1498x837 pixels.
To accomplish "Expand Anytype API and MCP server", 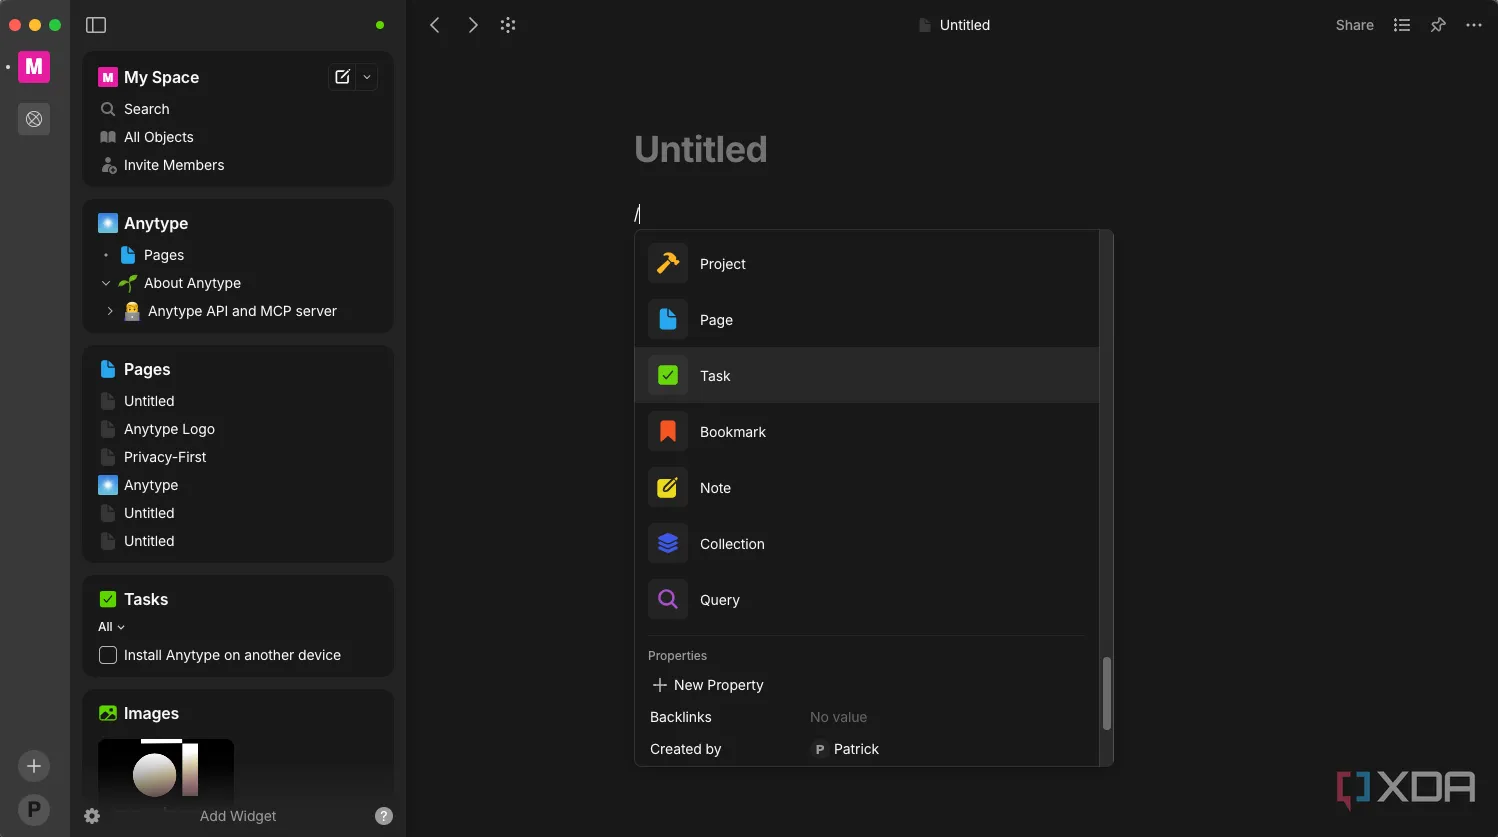I will pyautogui.click(x=110, y=311).
